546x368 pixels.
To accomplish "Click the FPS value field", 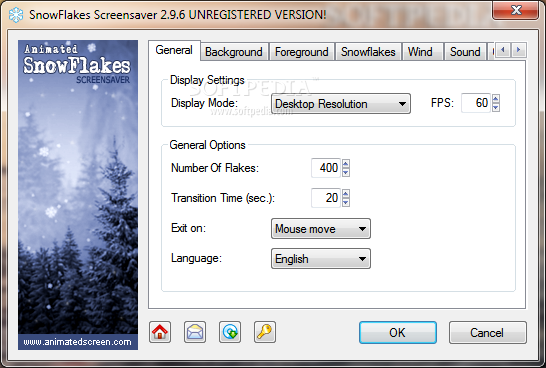I will tap(476, 103).
